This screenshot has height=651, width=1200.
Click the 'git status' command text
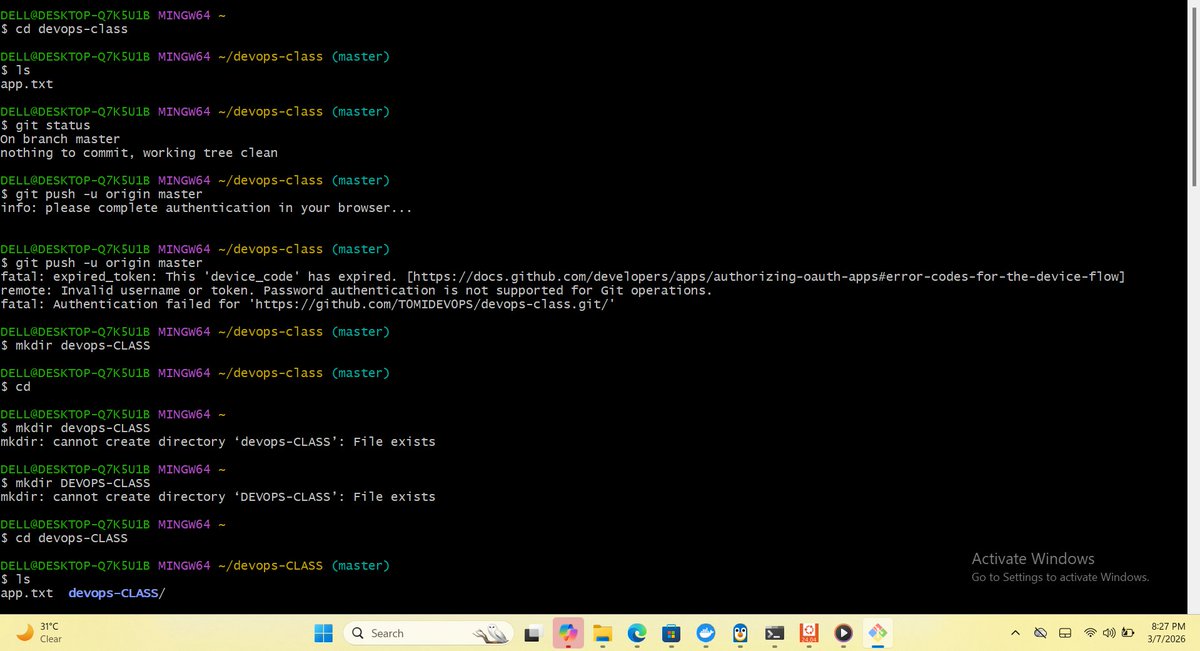[52, 125]
